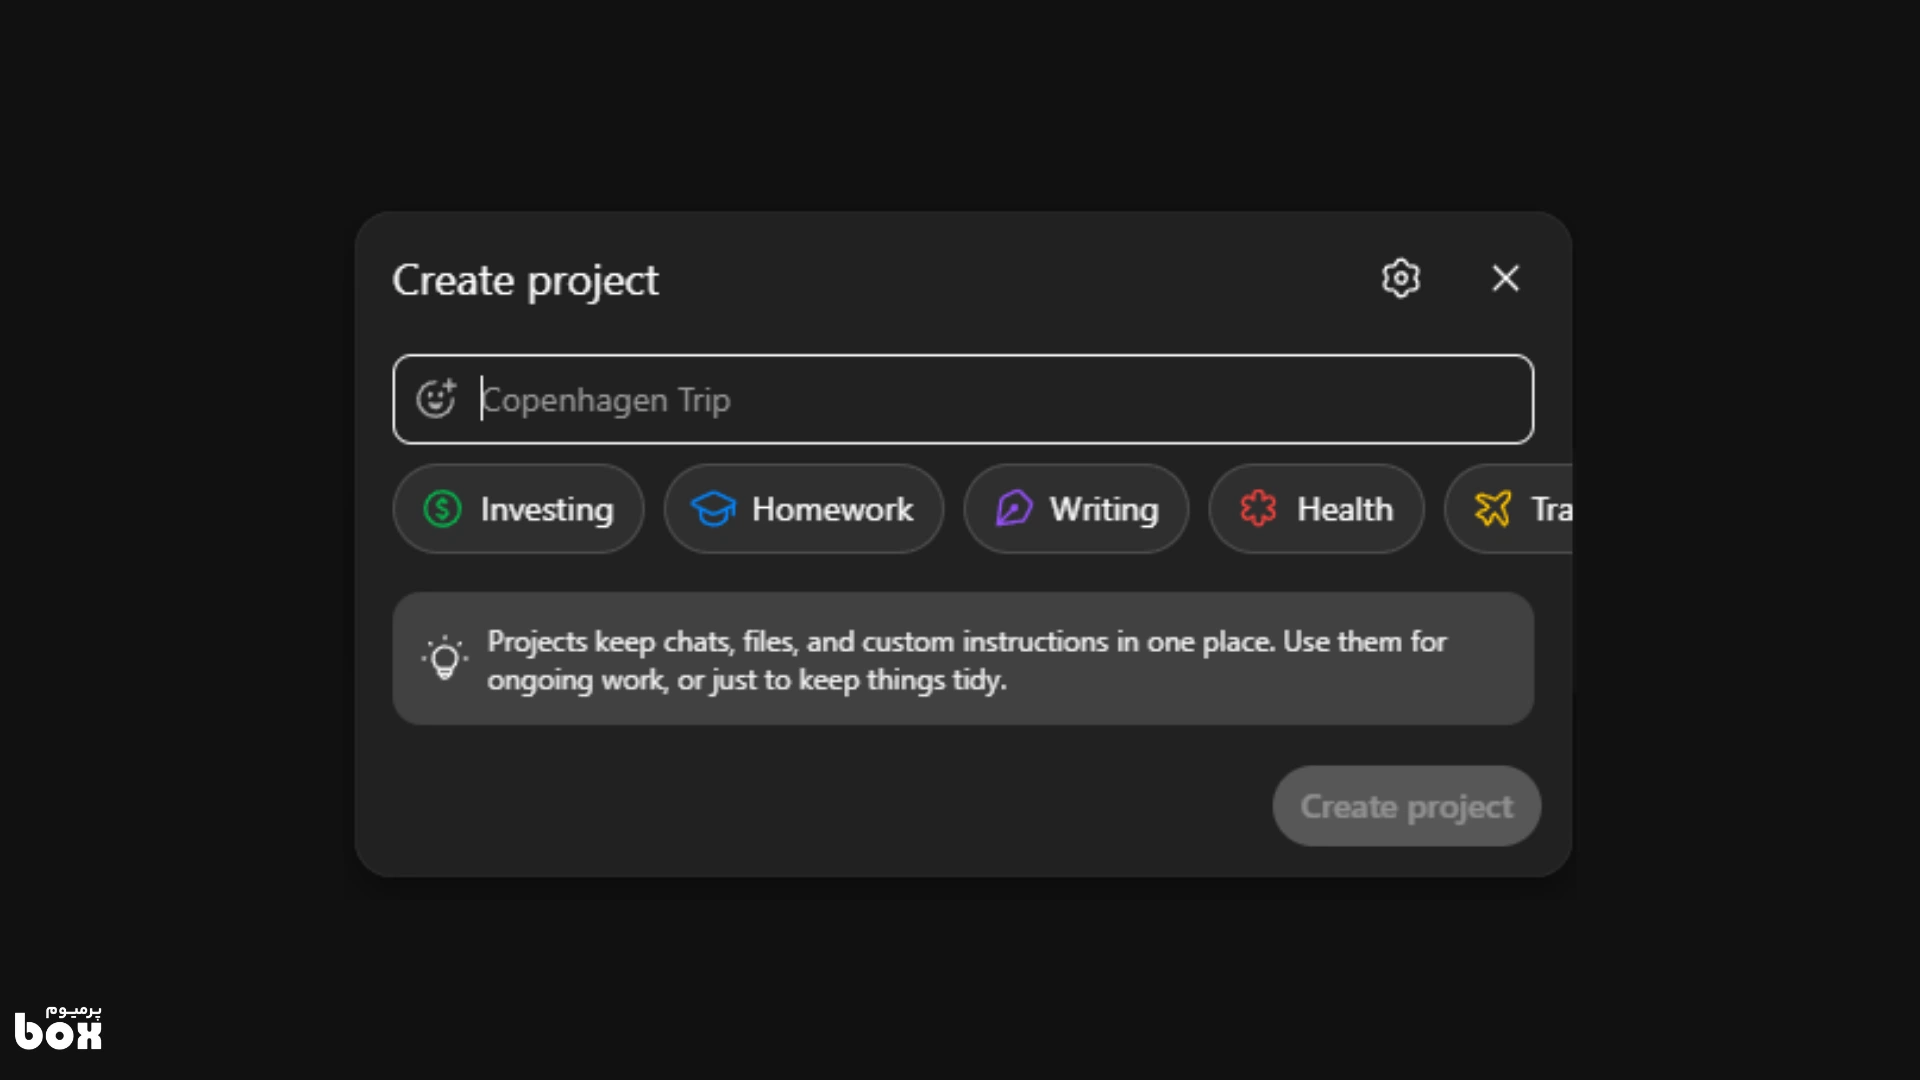The width and height of the screenshot is (1920, 1080).
Task: Click the purple pen nib icon
Action: tap(1013, 509)
